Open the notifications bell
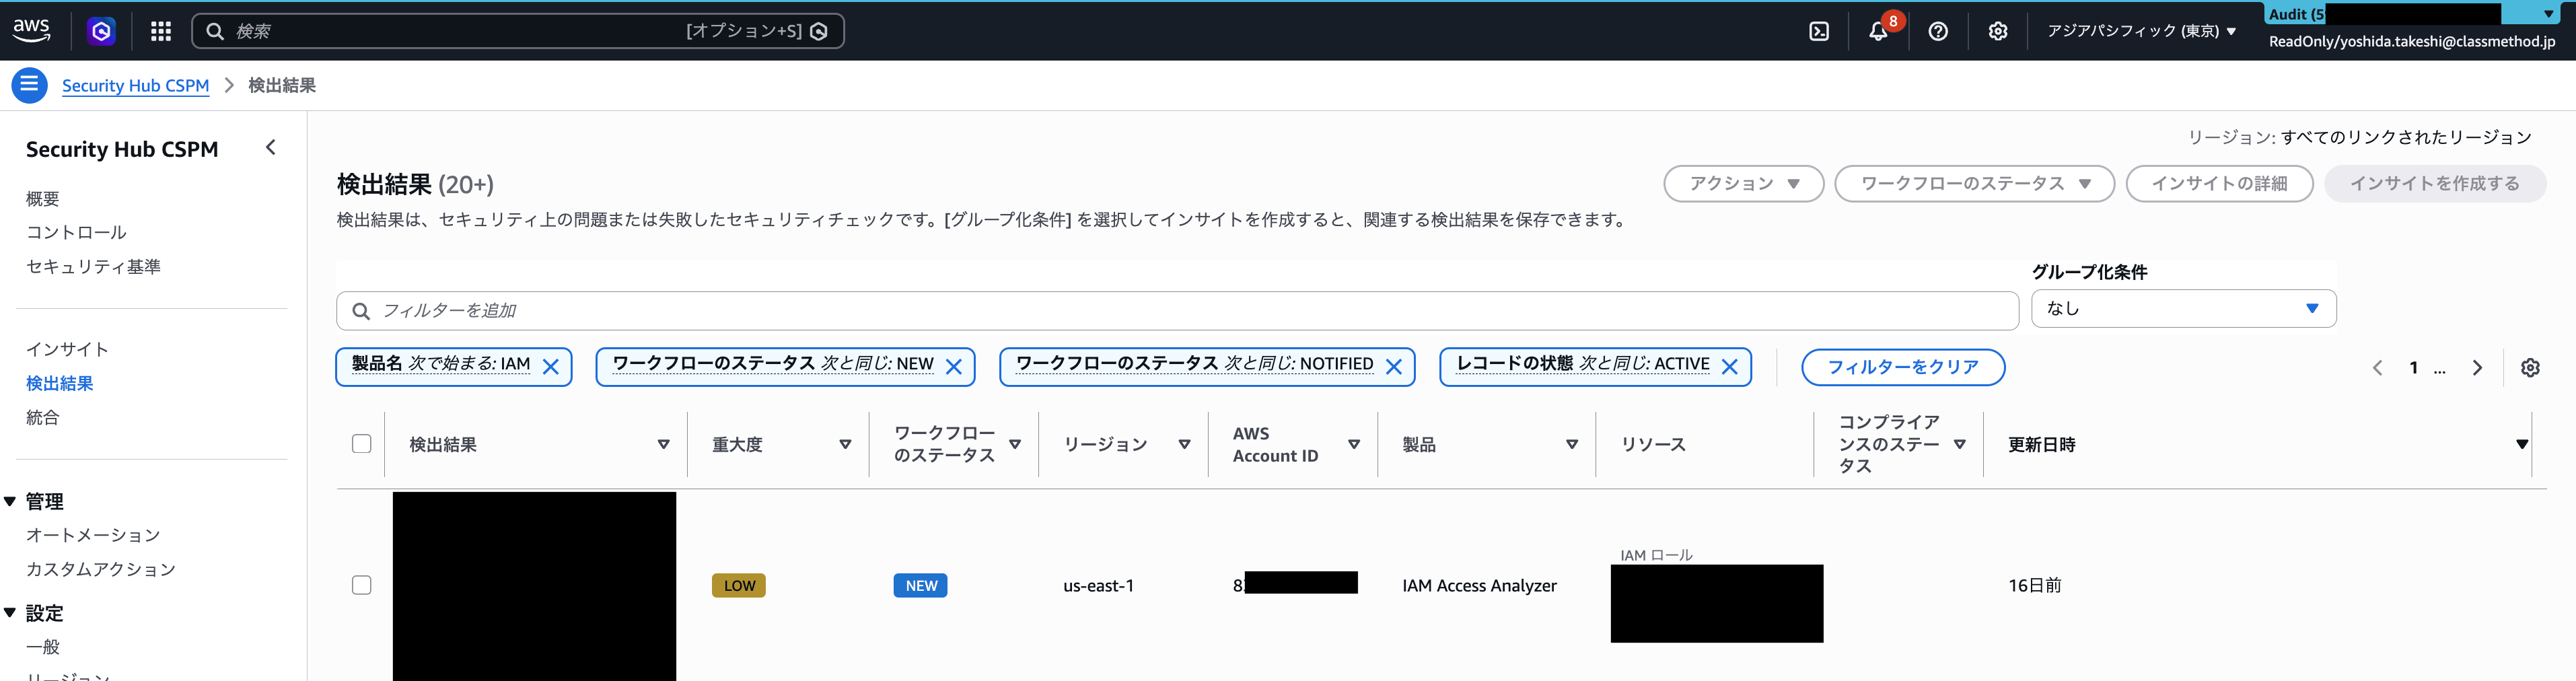Screen dimensions: 2576x681 tap(1879, 31)
